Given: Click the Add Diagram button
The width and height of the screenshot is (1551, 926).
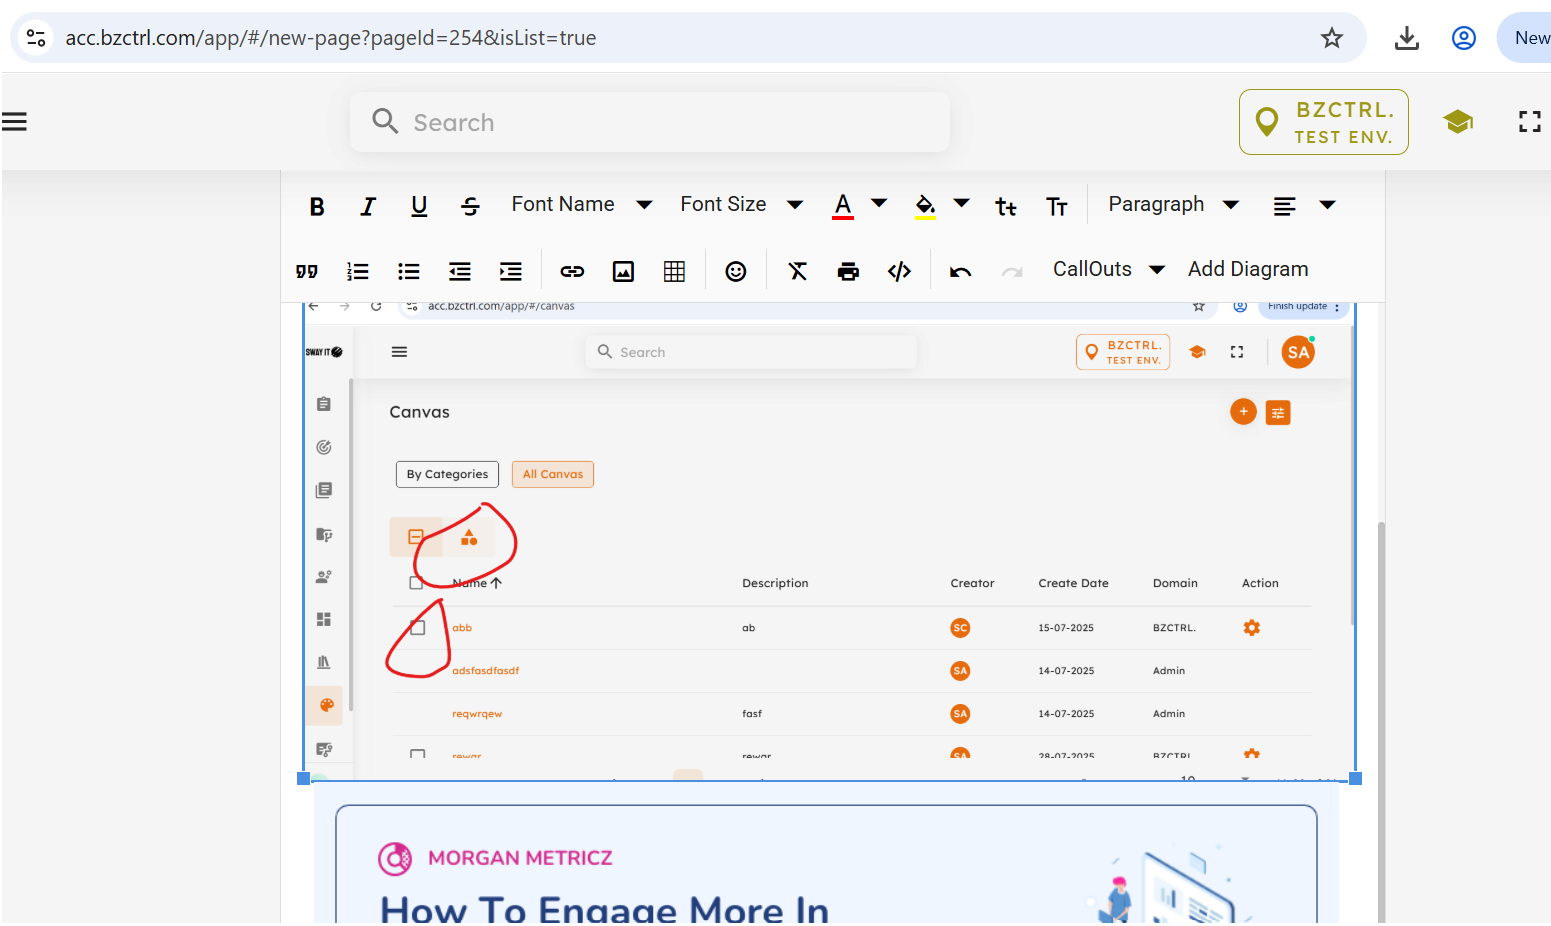Looking at the screenshot, I should click(x=1247, y=270).
